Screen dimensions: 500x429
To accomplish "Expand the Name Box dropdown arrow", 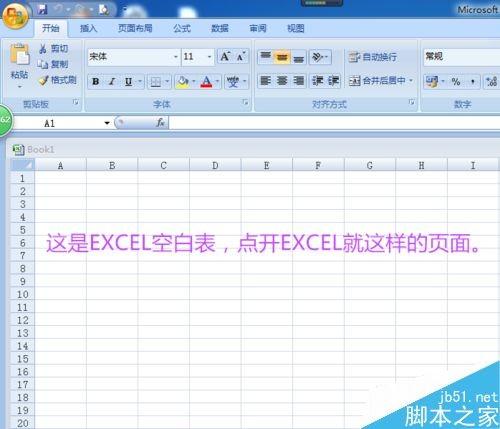I will 107,123.
